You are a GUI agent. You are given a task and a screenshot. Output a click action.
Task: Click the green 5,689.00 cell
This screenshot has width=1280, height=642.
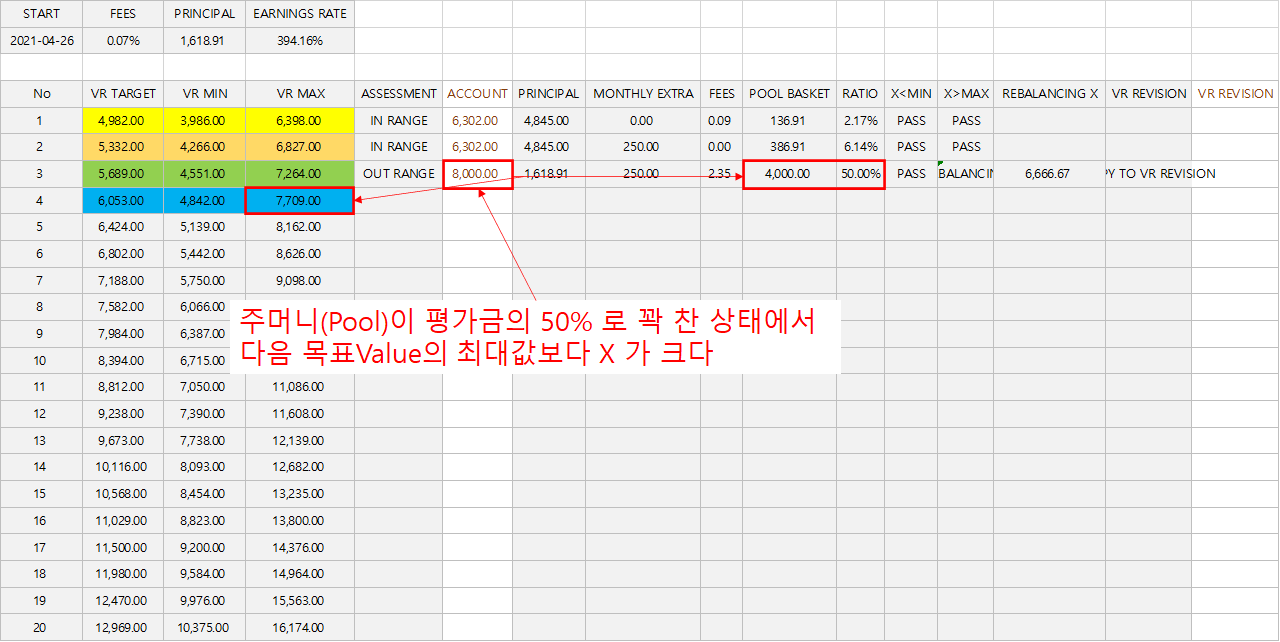coord(123,174)
